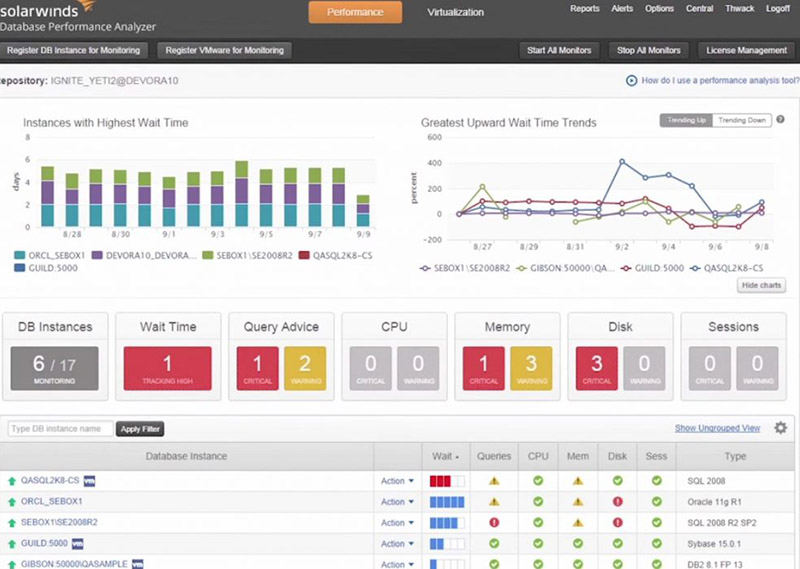Click the Wait Time tracking high tile

(x=167, y=368)
